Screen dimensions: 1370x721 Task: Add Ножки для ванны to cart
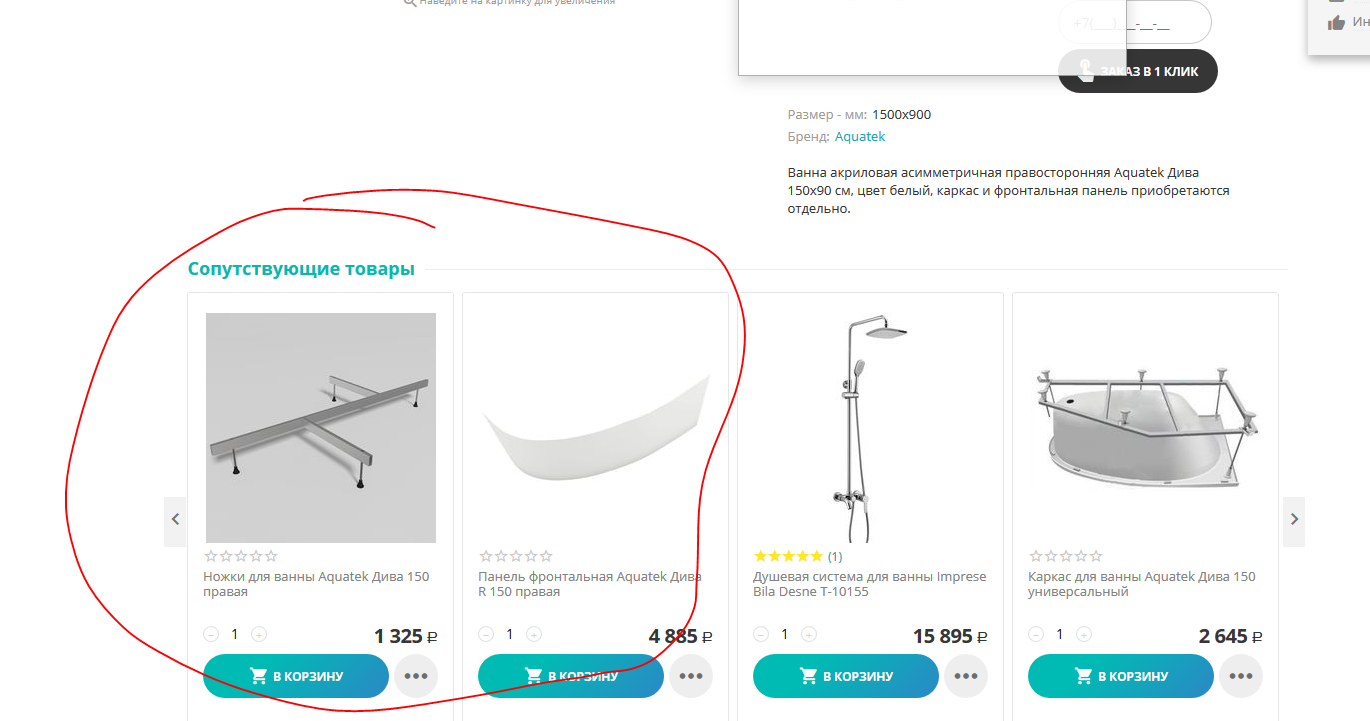coord(296,676)
